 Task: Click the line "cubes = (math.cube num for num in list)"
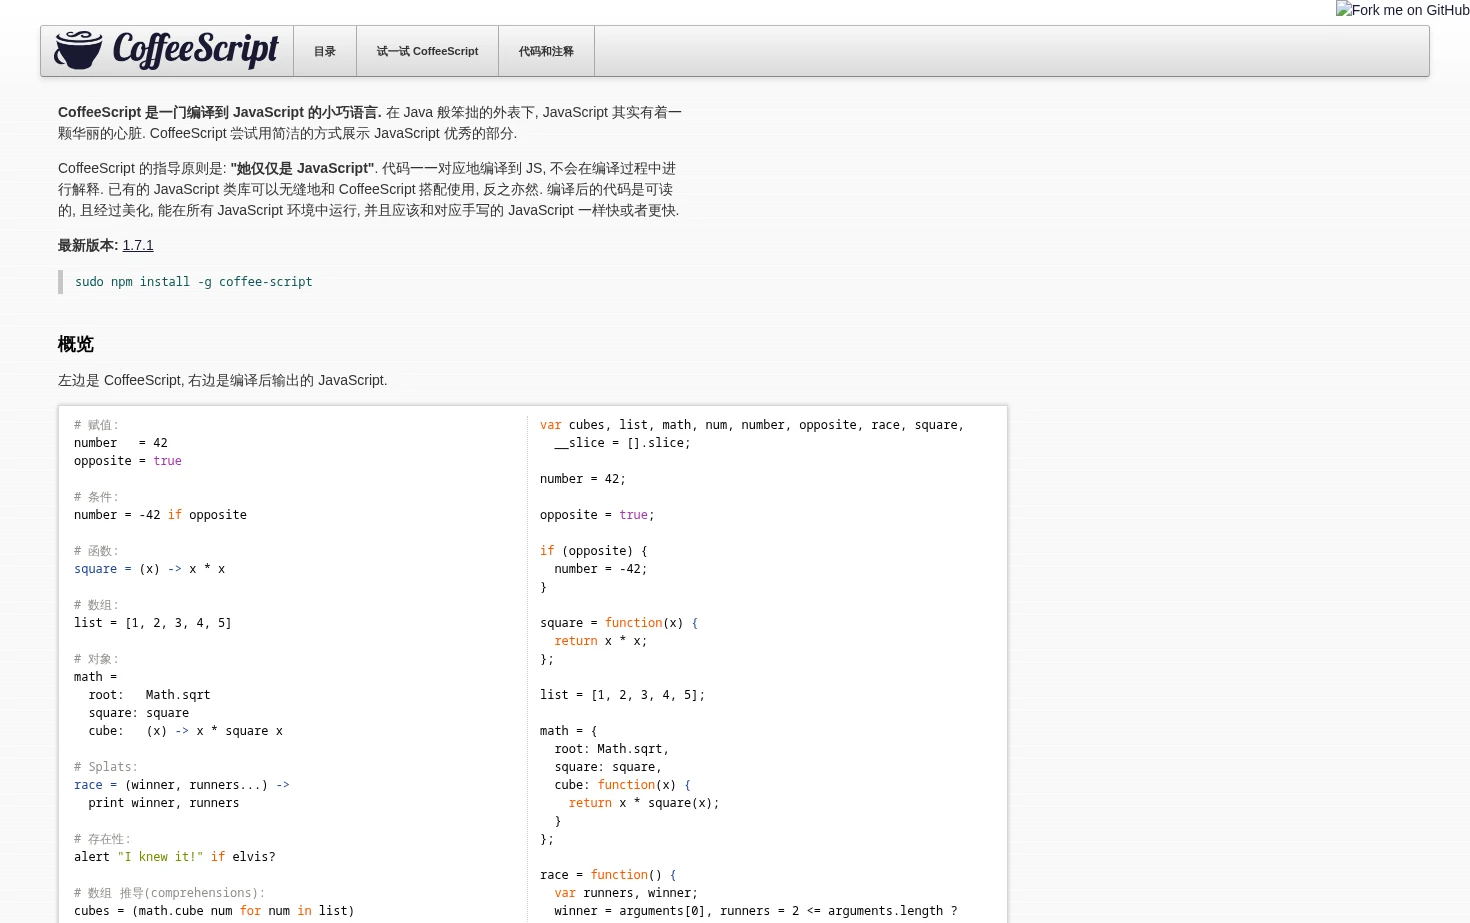(x=214, y=911)
